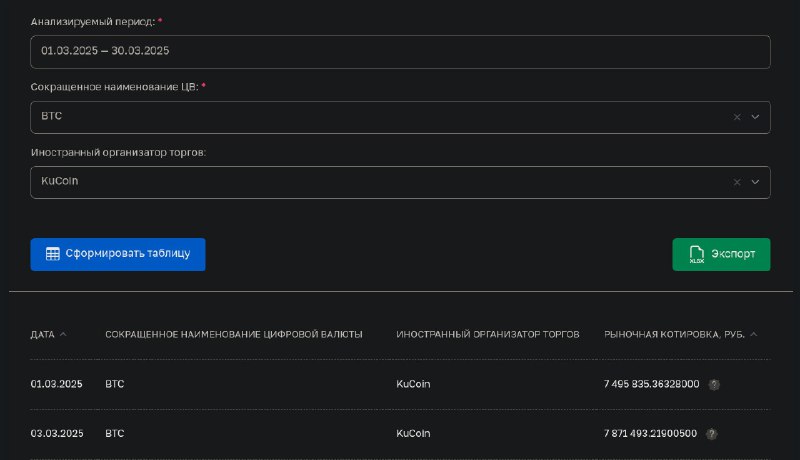Image resolution: width=800 pixels, height=460 pixels.
Task: Edit the analyzed period date field
Action: point(400,52)
